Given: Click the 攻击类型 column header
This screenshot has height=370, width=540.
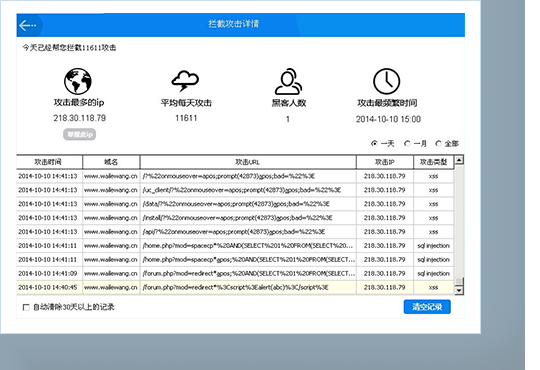Looking at the screenshot, I should (x=434, y=162).
